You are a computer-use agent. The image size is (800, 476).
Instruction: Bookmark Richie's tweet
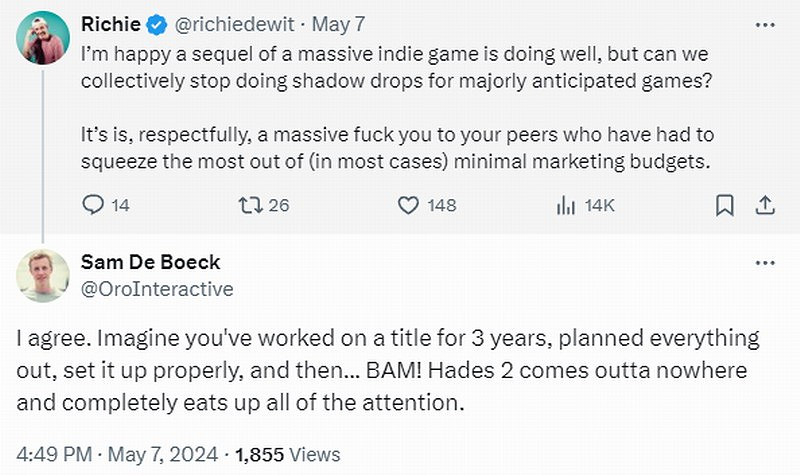point(725,205)
